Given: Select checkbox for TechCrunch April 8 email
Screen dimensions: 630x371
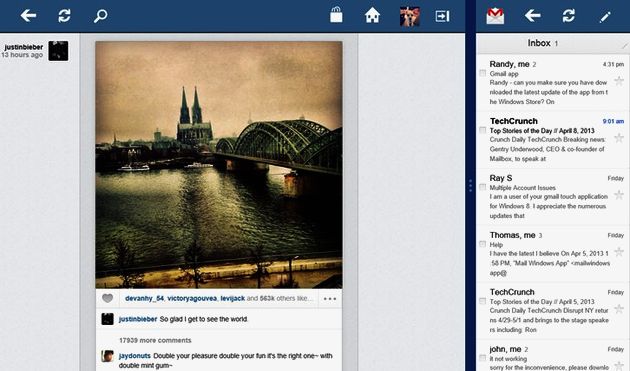Looking at the screenshot, I should pyautogui.click(x=482, y=130).
